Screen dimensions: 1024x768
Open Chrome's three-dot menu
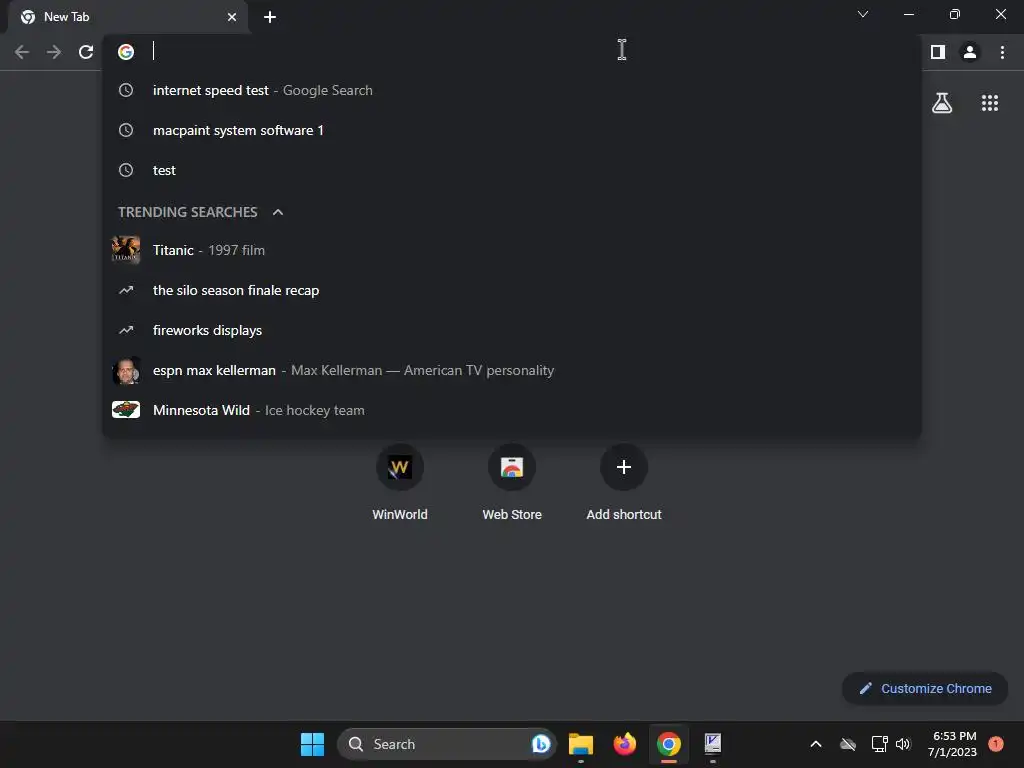click(x=1002, y=52)
